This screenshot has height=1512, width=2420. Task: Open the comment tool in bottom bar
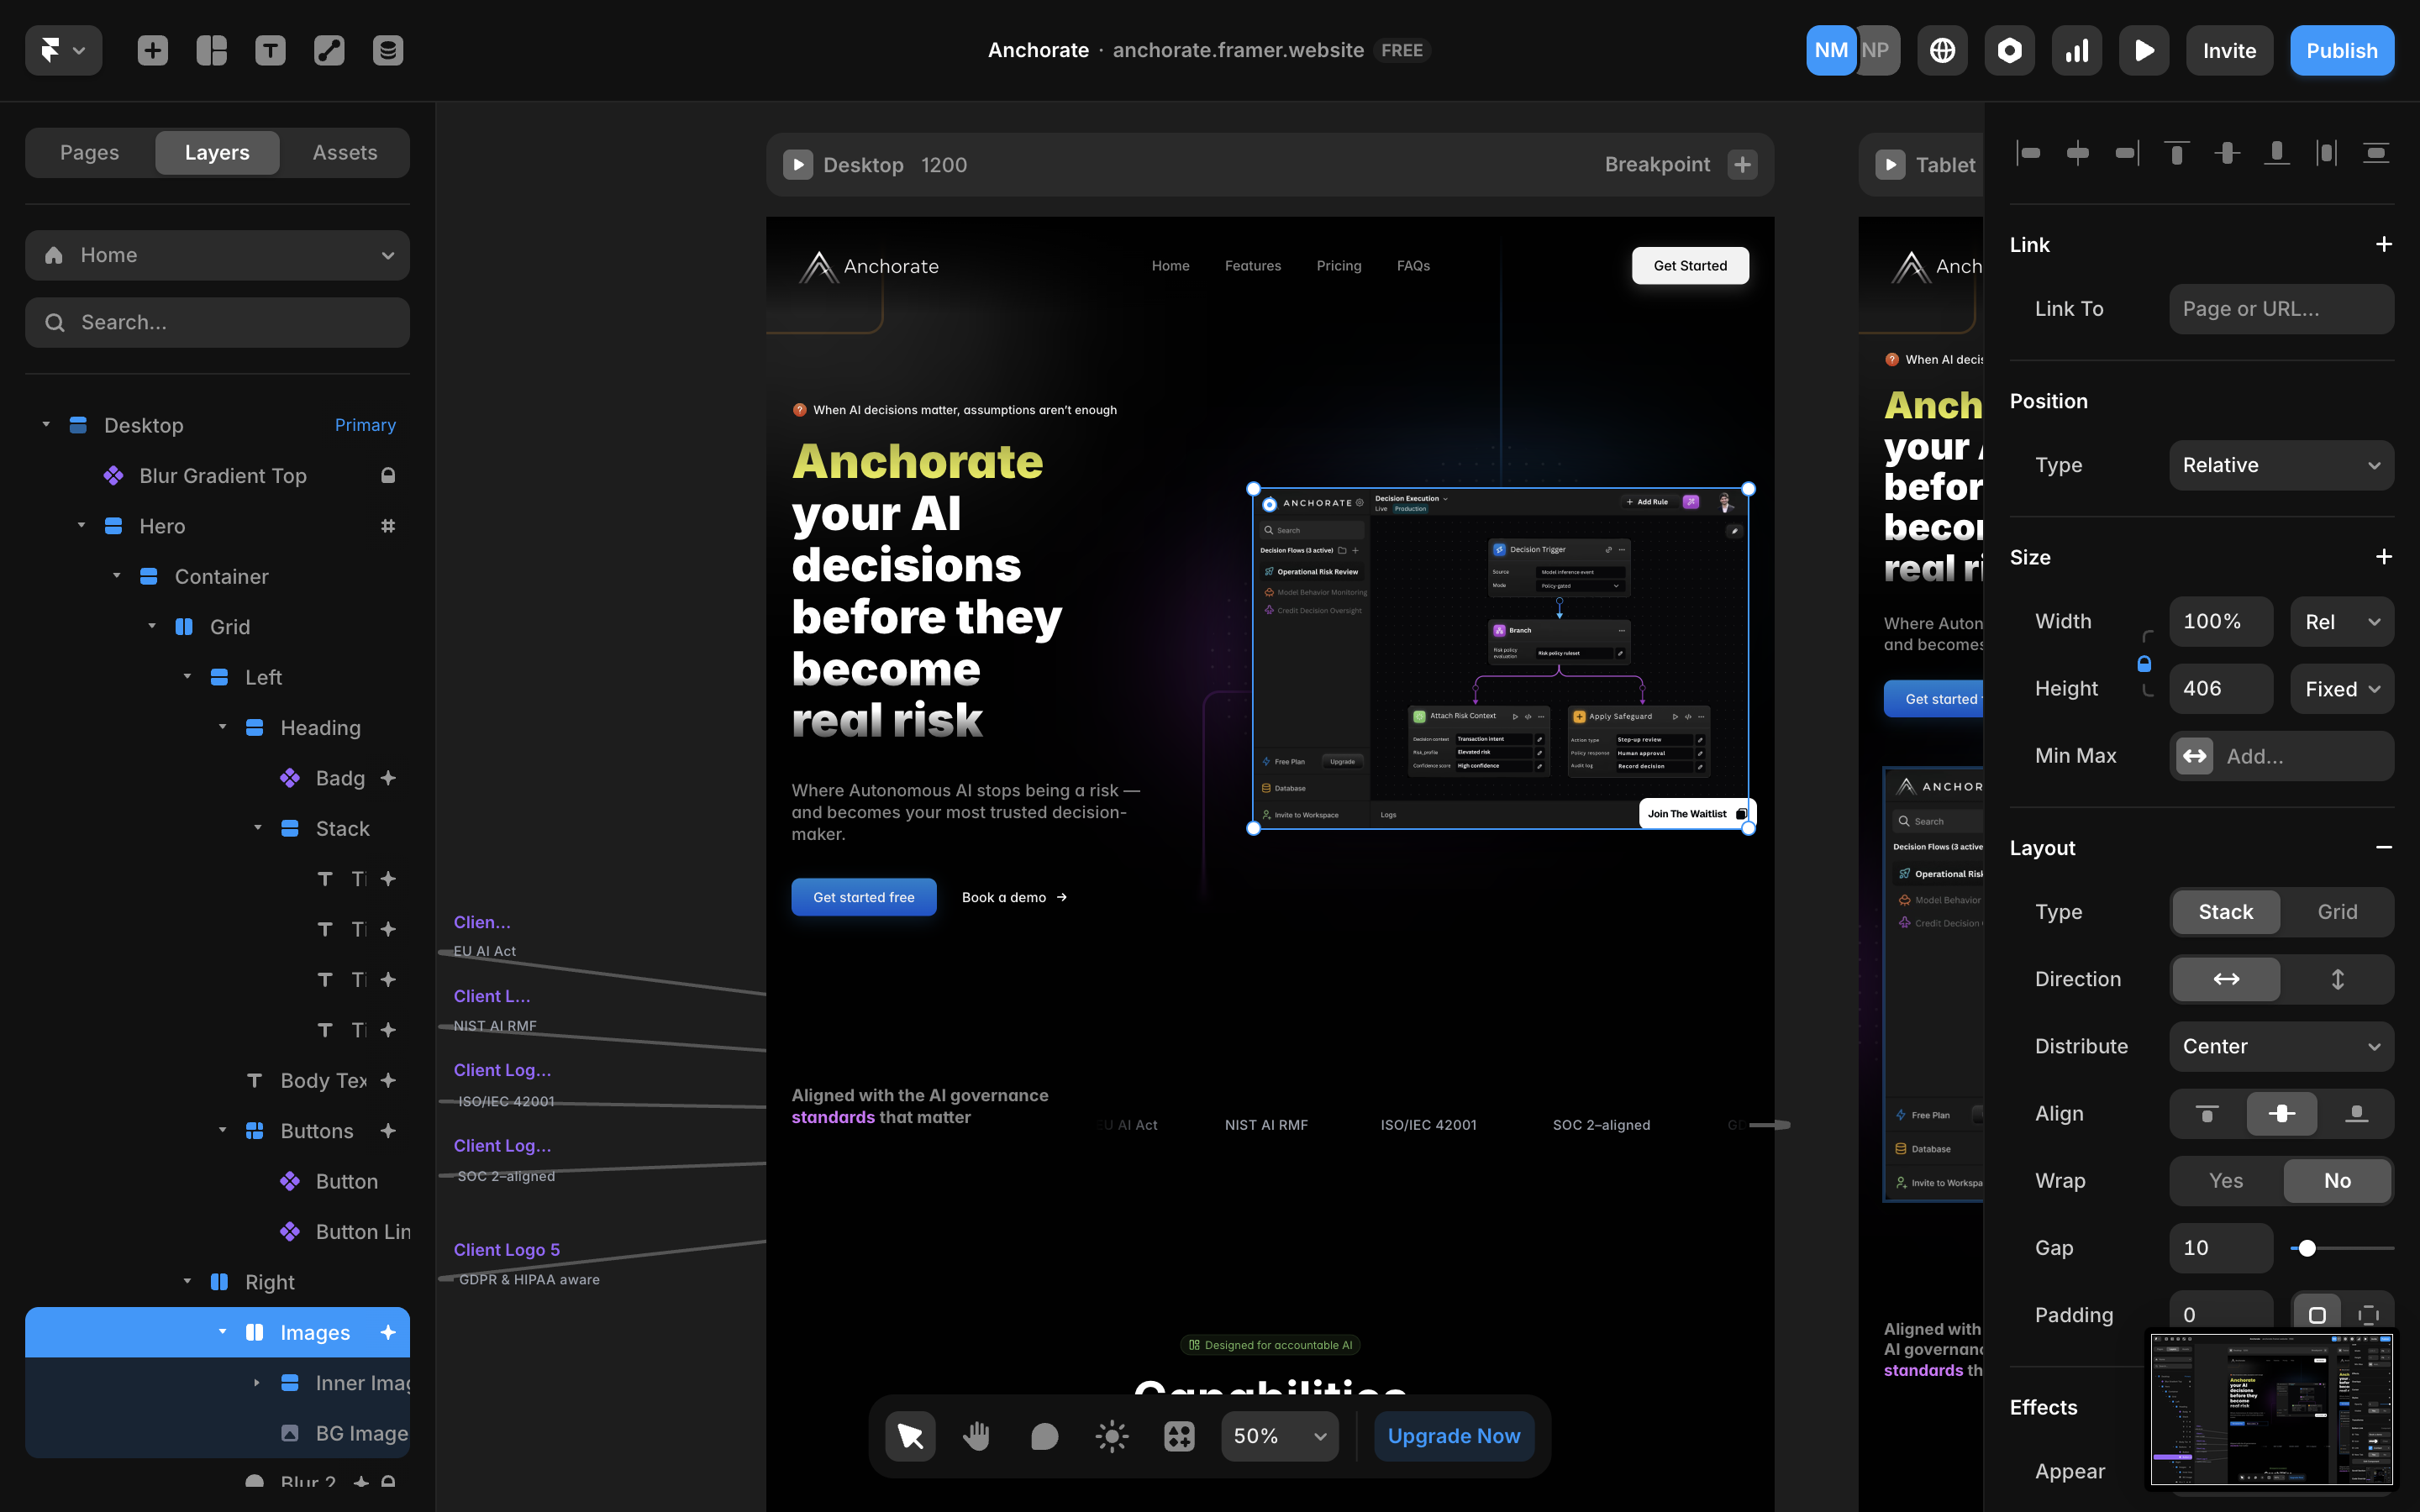coord(1044,1436)
